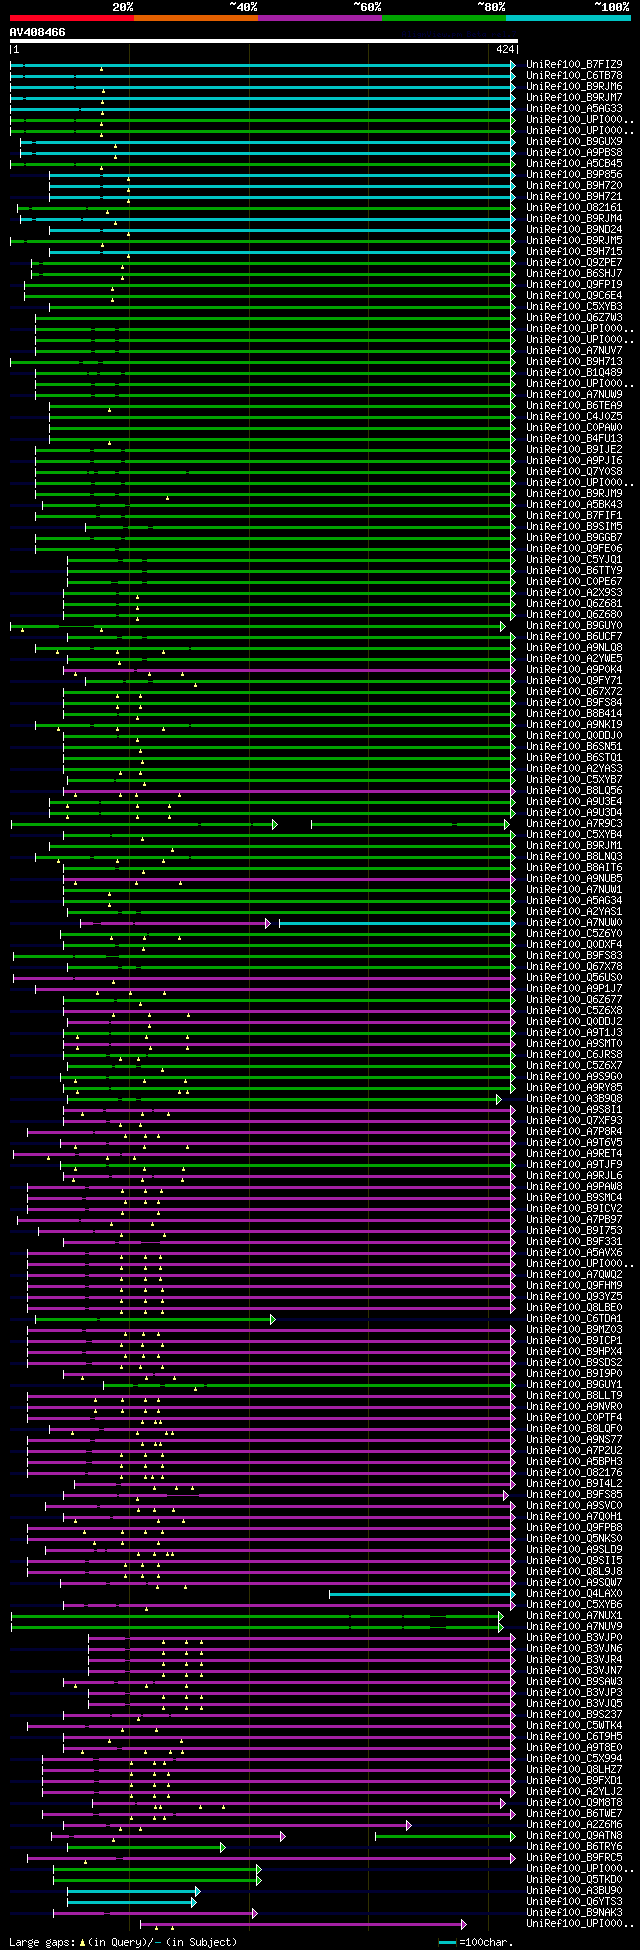
Task: Select the UniRef100_B8B414 label
Action: (x=574, y=714)
